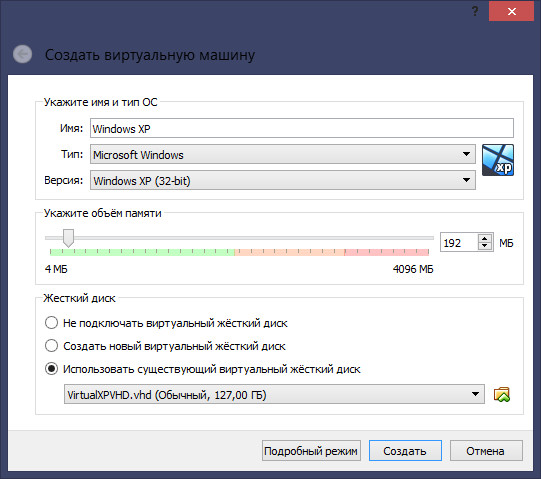Select 'Использовать существующий виртуальный жёсткий диск' option
541x479 pixels.
pos(51,369)
